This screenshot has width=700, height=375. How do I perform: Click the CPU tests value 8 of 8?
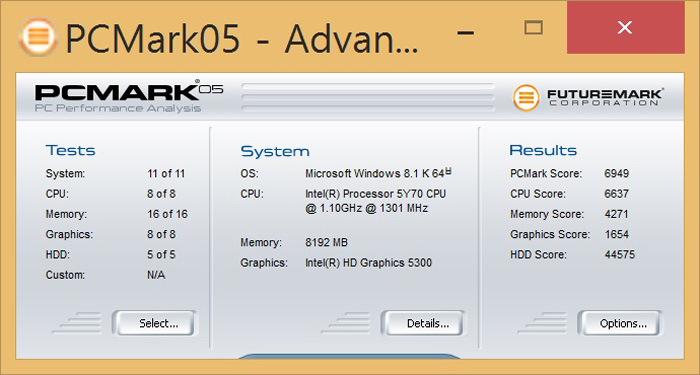click(161, 194)
